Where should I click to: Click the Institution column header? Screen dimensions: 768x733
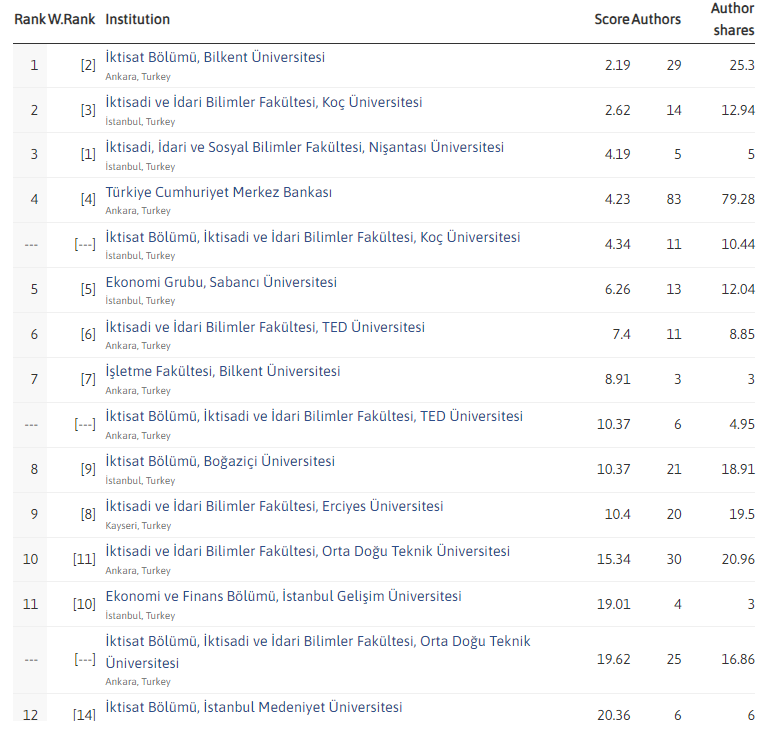pos(138,20)
